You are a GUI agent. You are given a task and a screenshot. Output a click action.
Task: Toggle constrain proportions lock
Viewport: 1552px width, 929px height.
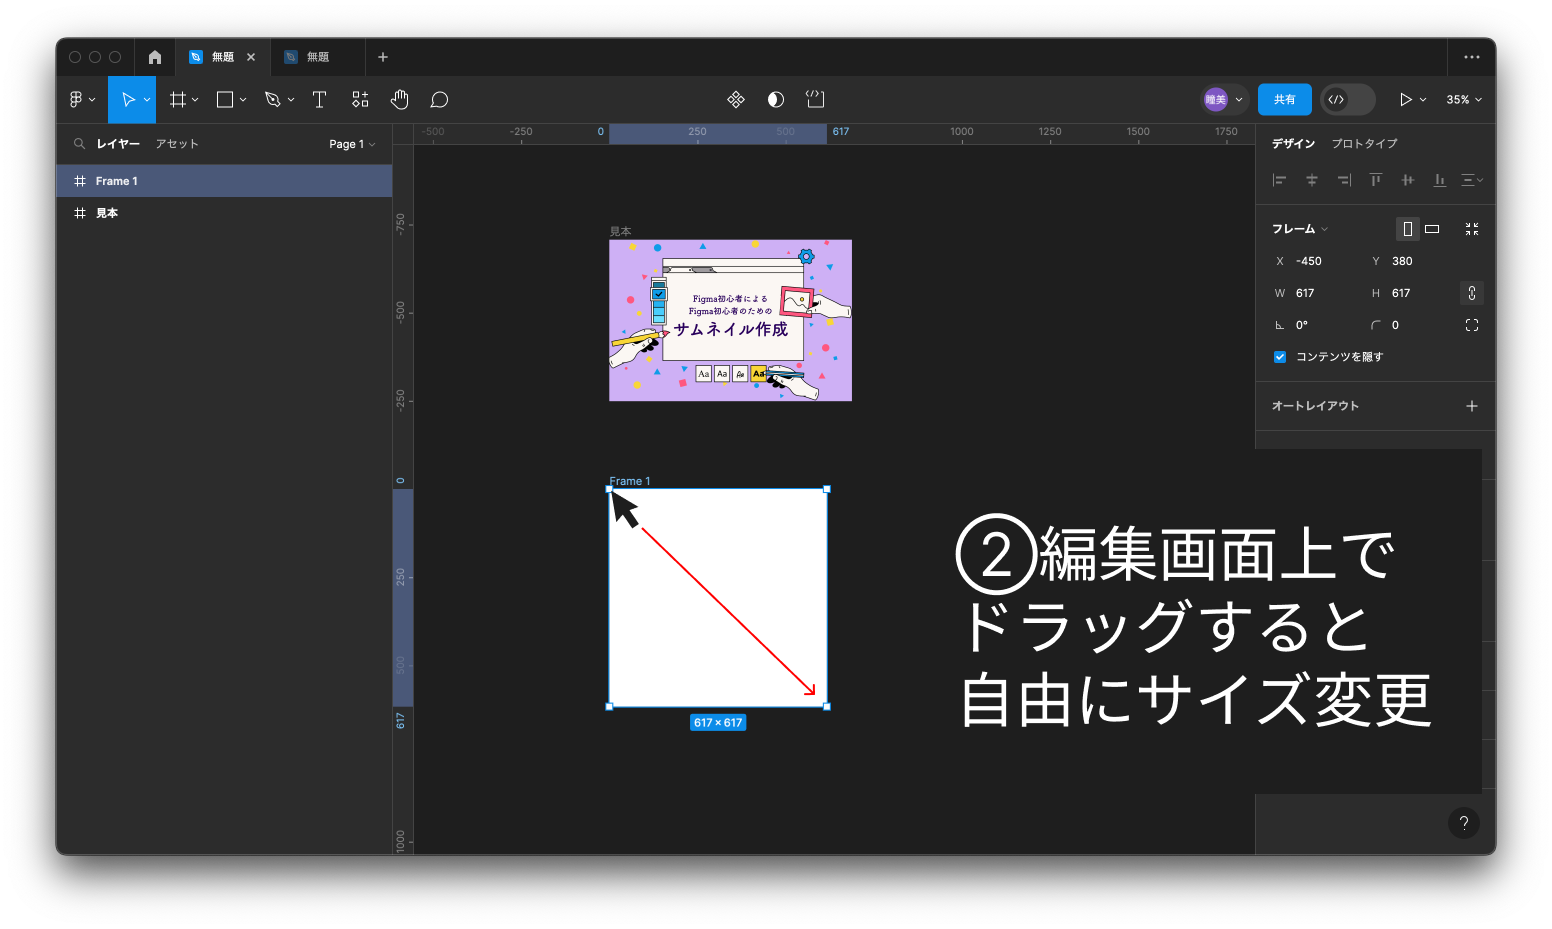pos(1471,293)
